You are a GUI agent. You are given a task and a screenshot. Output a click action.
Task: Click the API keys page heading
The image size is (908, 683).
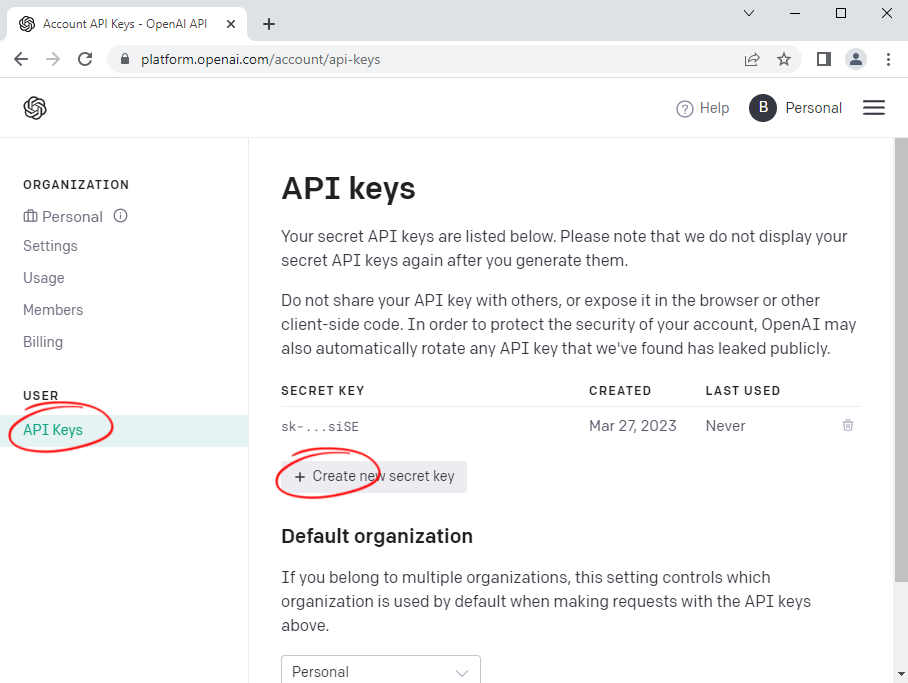click(x=348, y=189)
